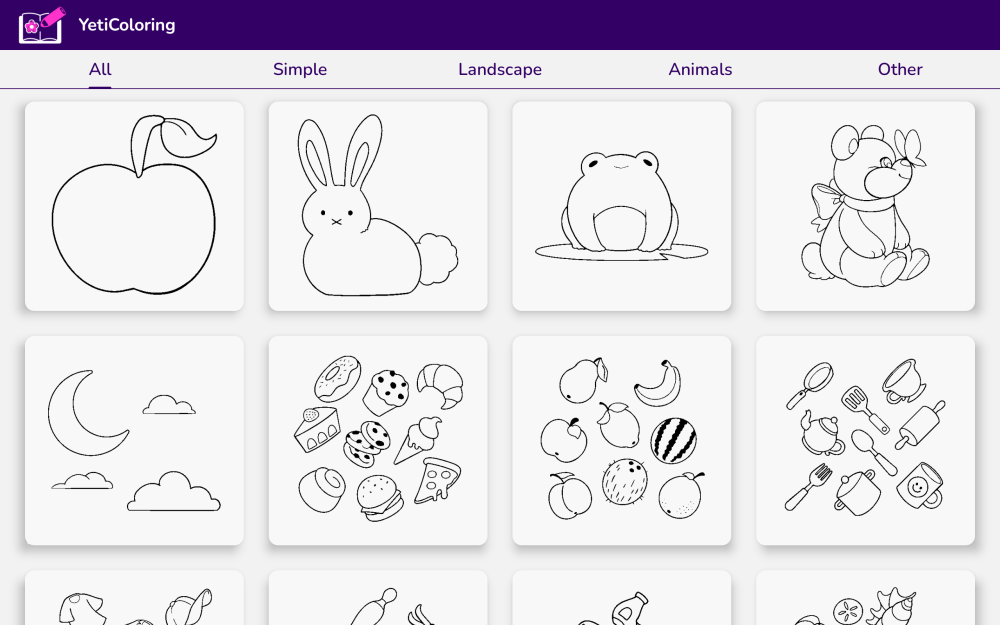Open the Landscape tab
This screenshot has width=1000, height=625.
click(500, 70)
